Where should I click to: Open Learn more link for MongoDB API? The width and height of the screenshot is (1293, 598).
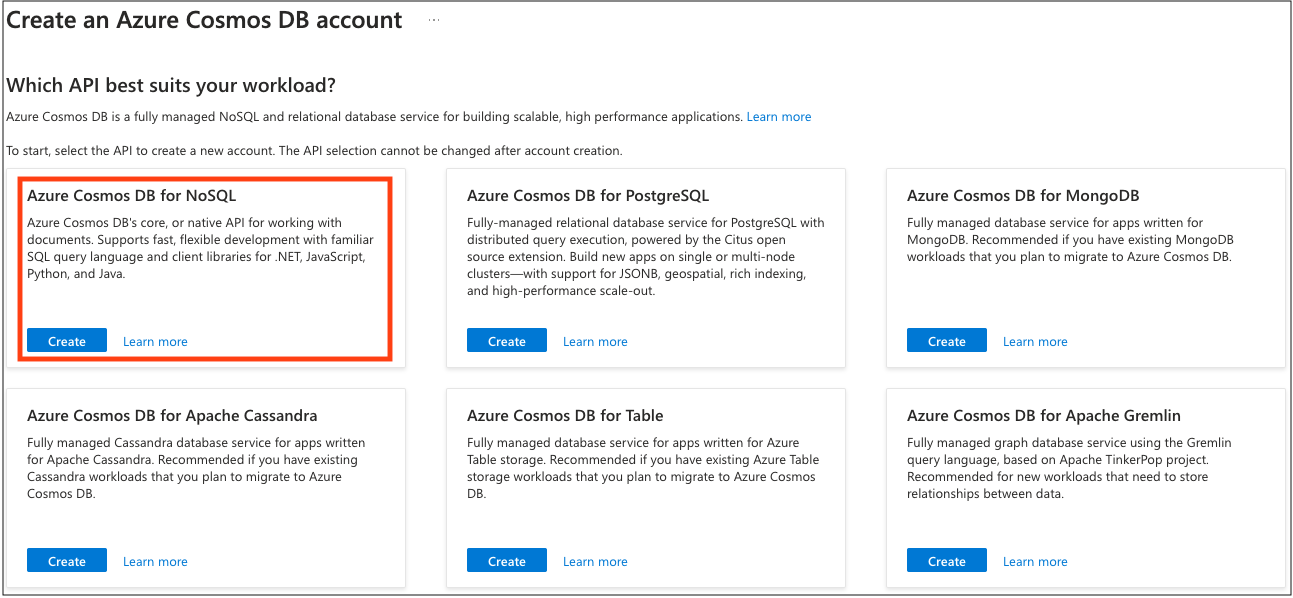(1035, 342)
